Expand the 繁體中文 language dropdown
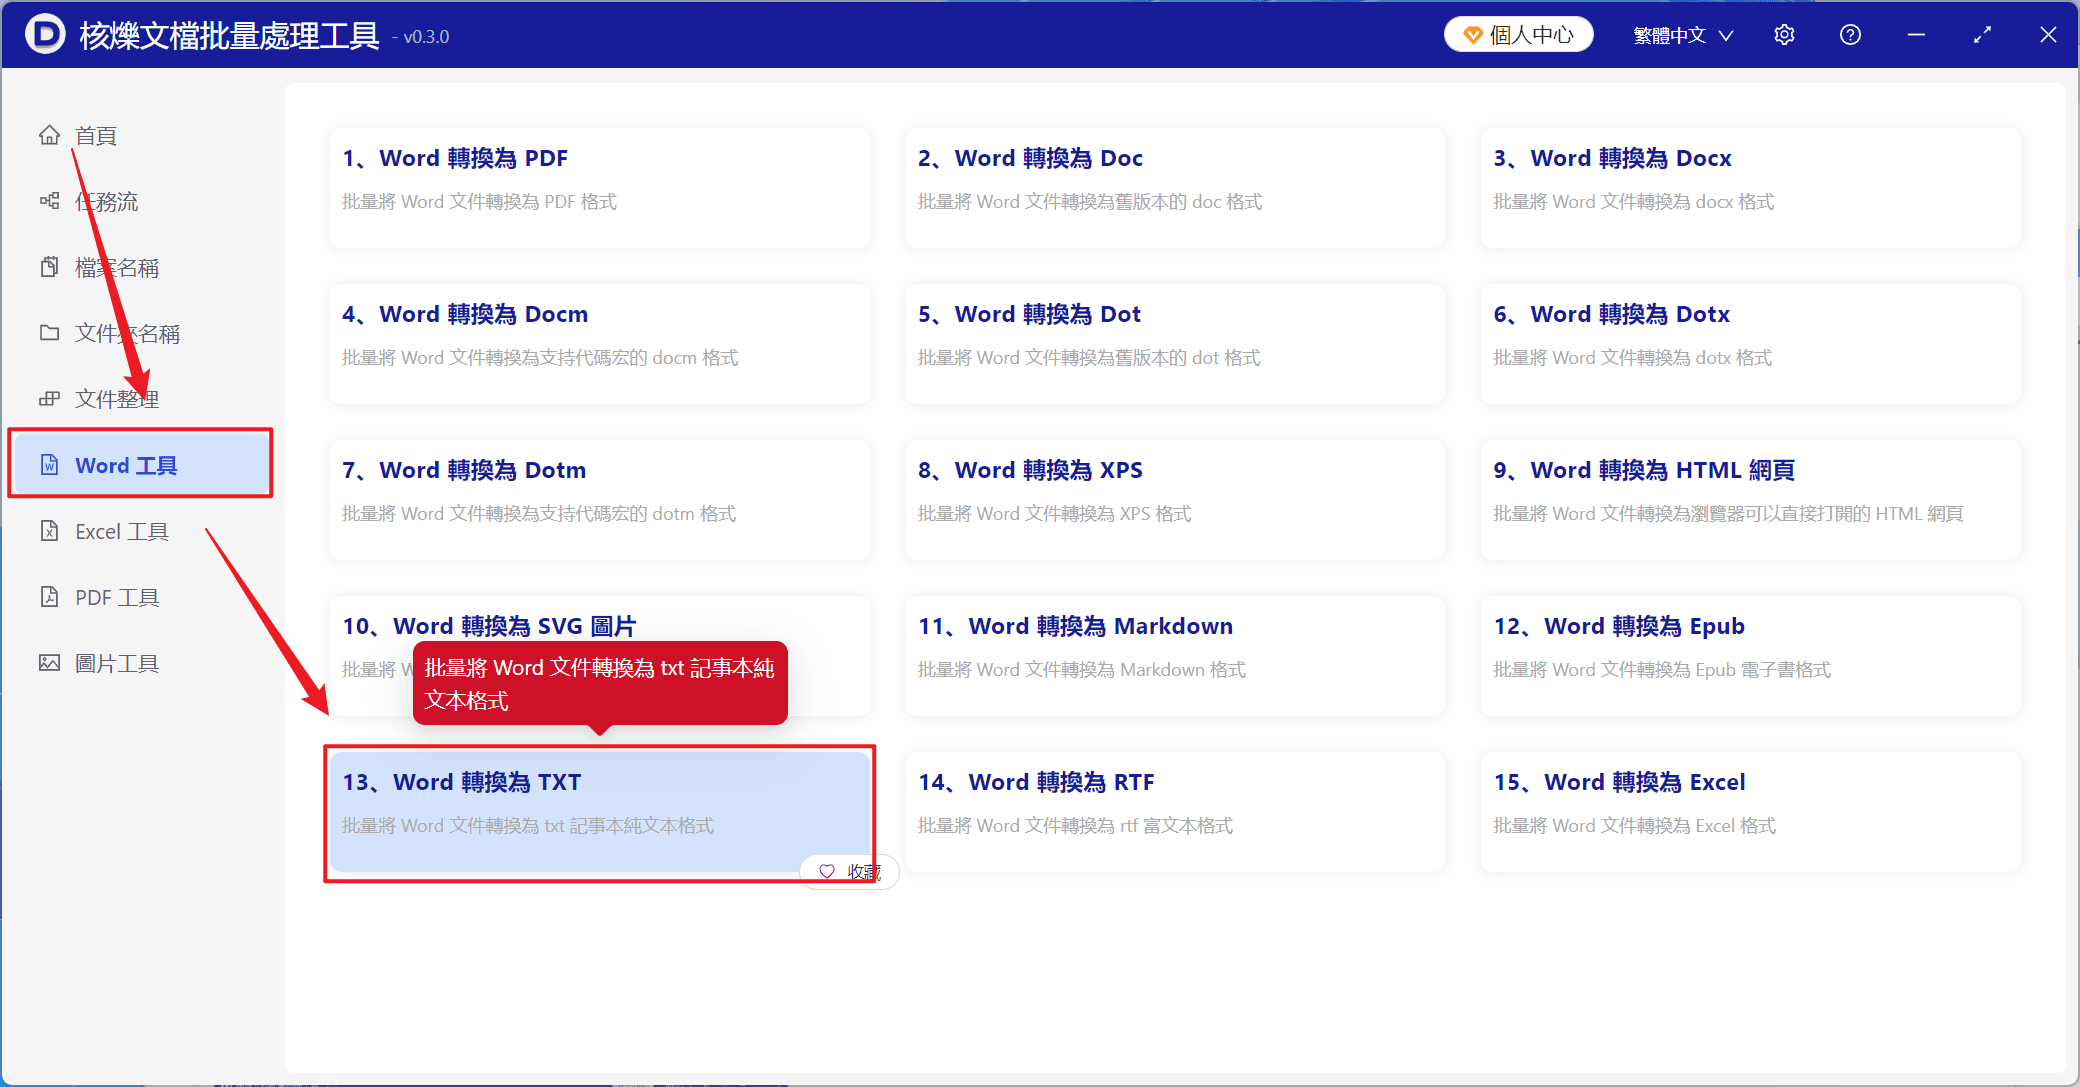This screenshot has height=1087, width=2080. [1683, 35]
